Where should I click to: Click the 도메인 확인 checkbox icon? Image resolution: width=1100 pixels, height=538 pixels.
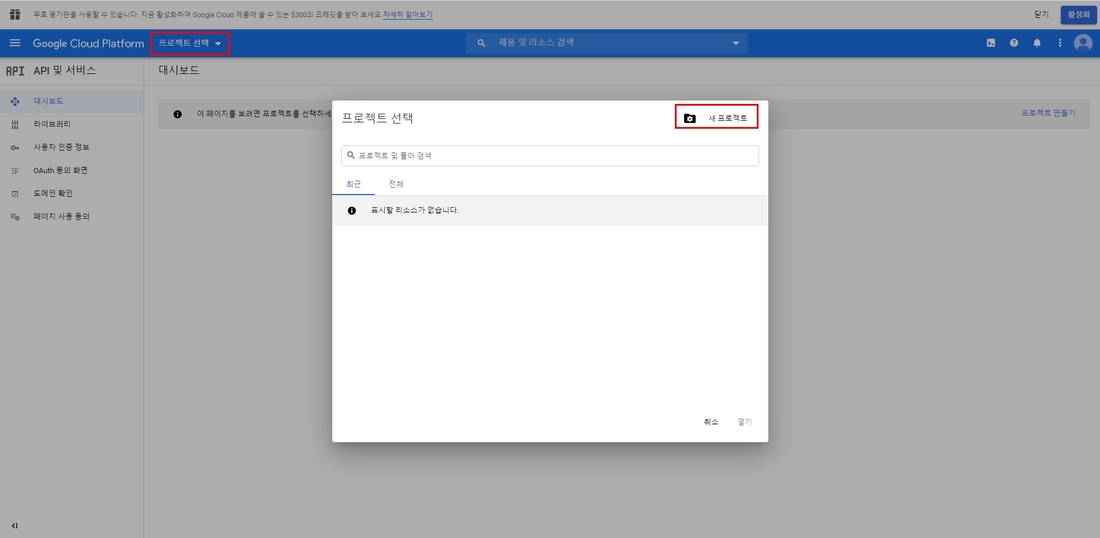click(15, 194)
